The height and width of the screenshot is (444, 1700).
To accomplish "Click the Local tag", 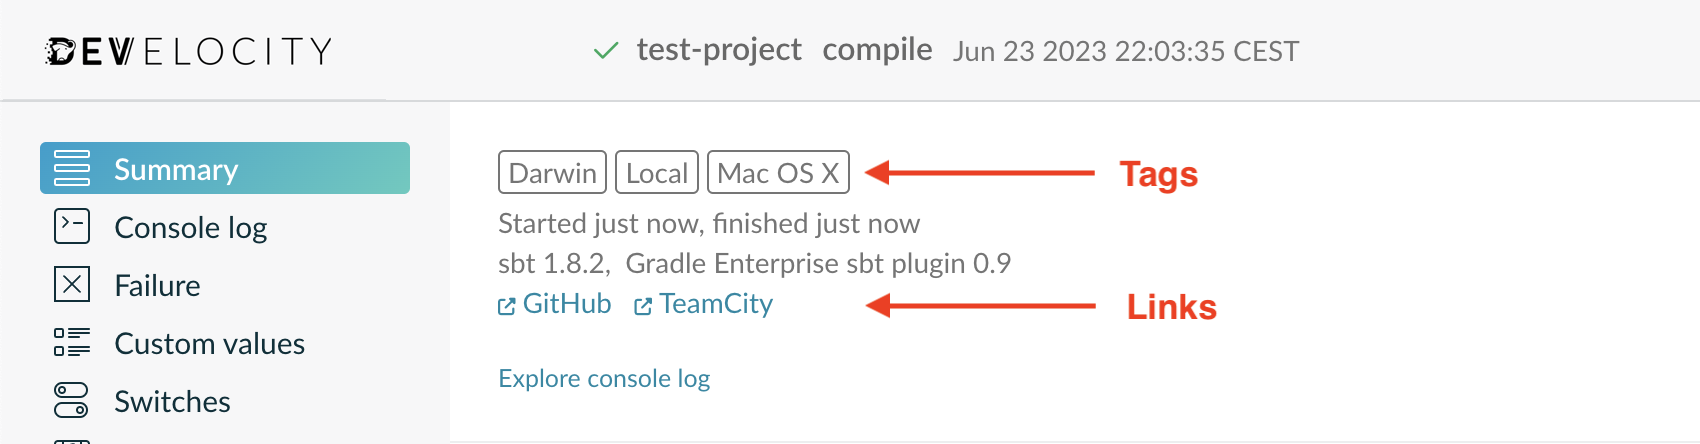I will point(657,173).
